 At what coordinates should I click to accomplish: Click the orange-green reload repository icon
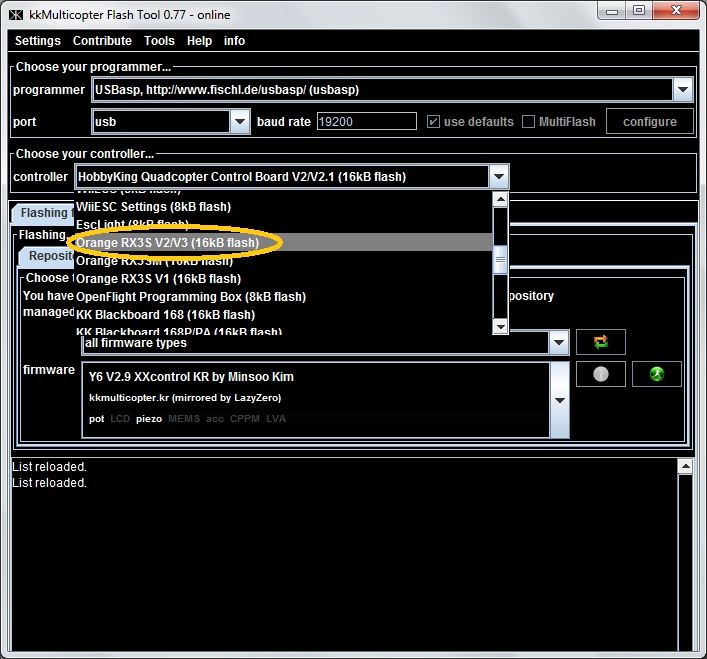click(601, 342)
